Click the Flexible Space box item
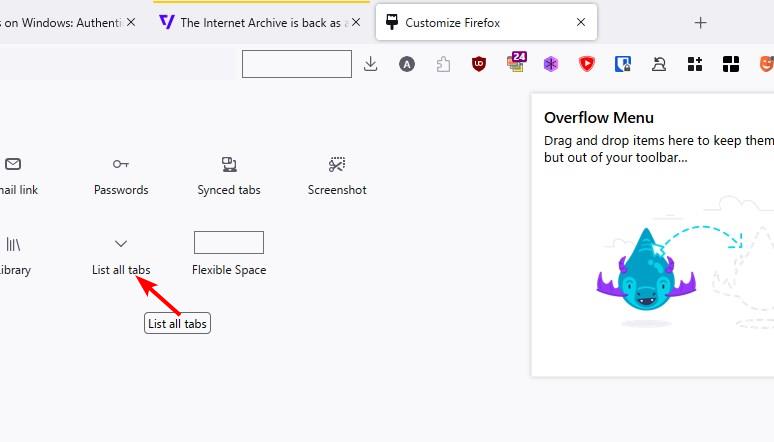The image size is (774, 442). click(229, 243)
